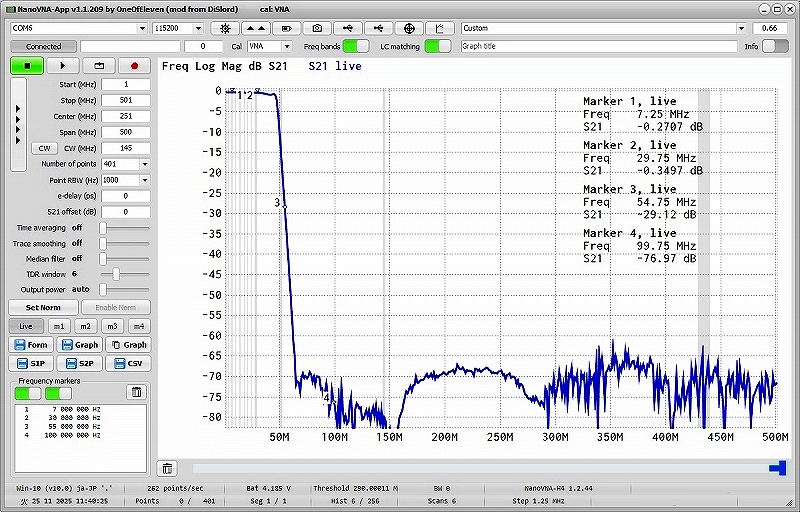
Task: Click the crosshair target icon
Action: [x=410, y=29]
